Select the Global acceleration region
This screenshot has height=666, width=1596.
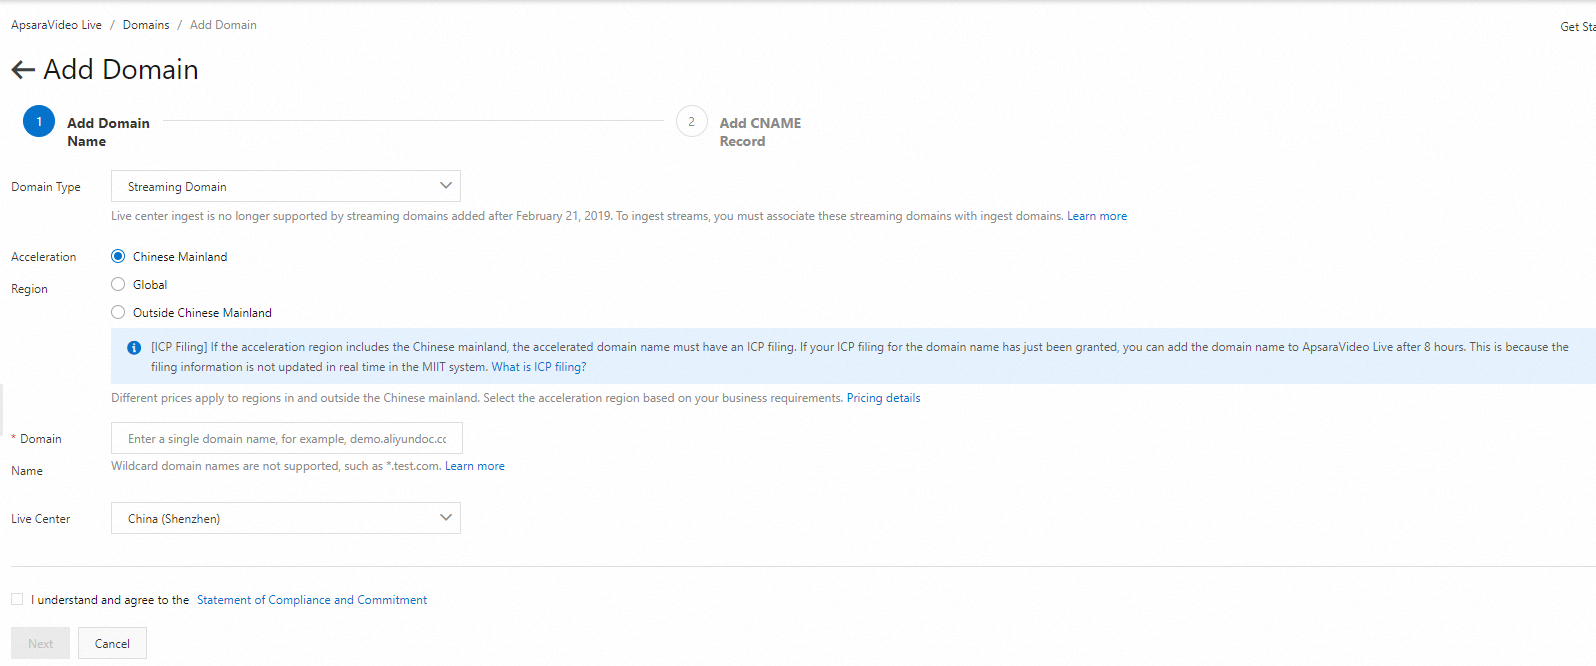[x=118, y=285]
